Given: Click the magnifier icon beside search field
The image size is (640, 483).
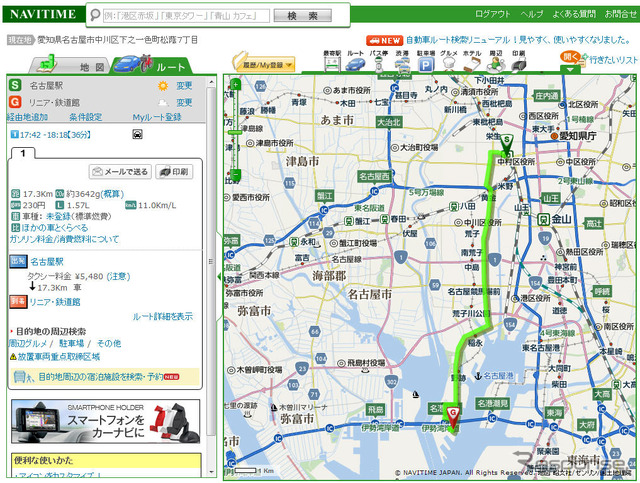Looking at the screenshot, I should [x=95, y=15].
